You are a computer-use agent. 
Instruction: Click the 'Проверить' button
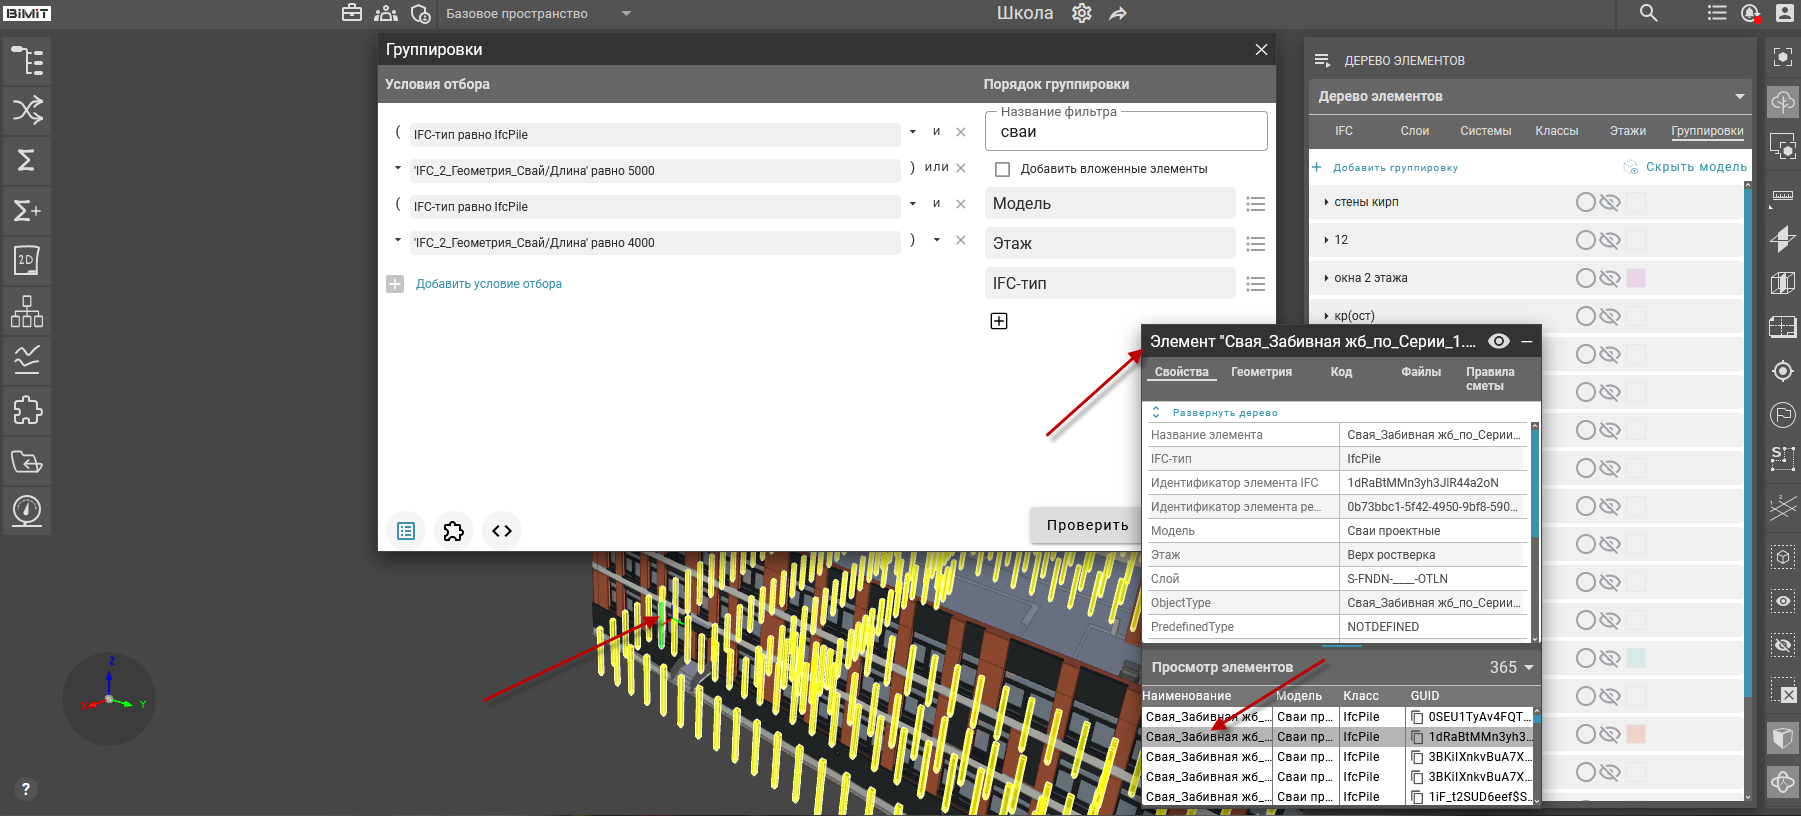1087,525
